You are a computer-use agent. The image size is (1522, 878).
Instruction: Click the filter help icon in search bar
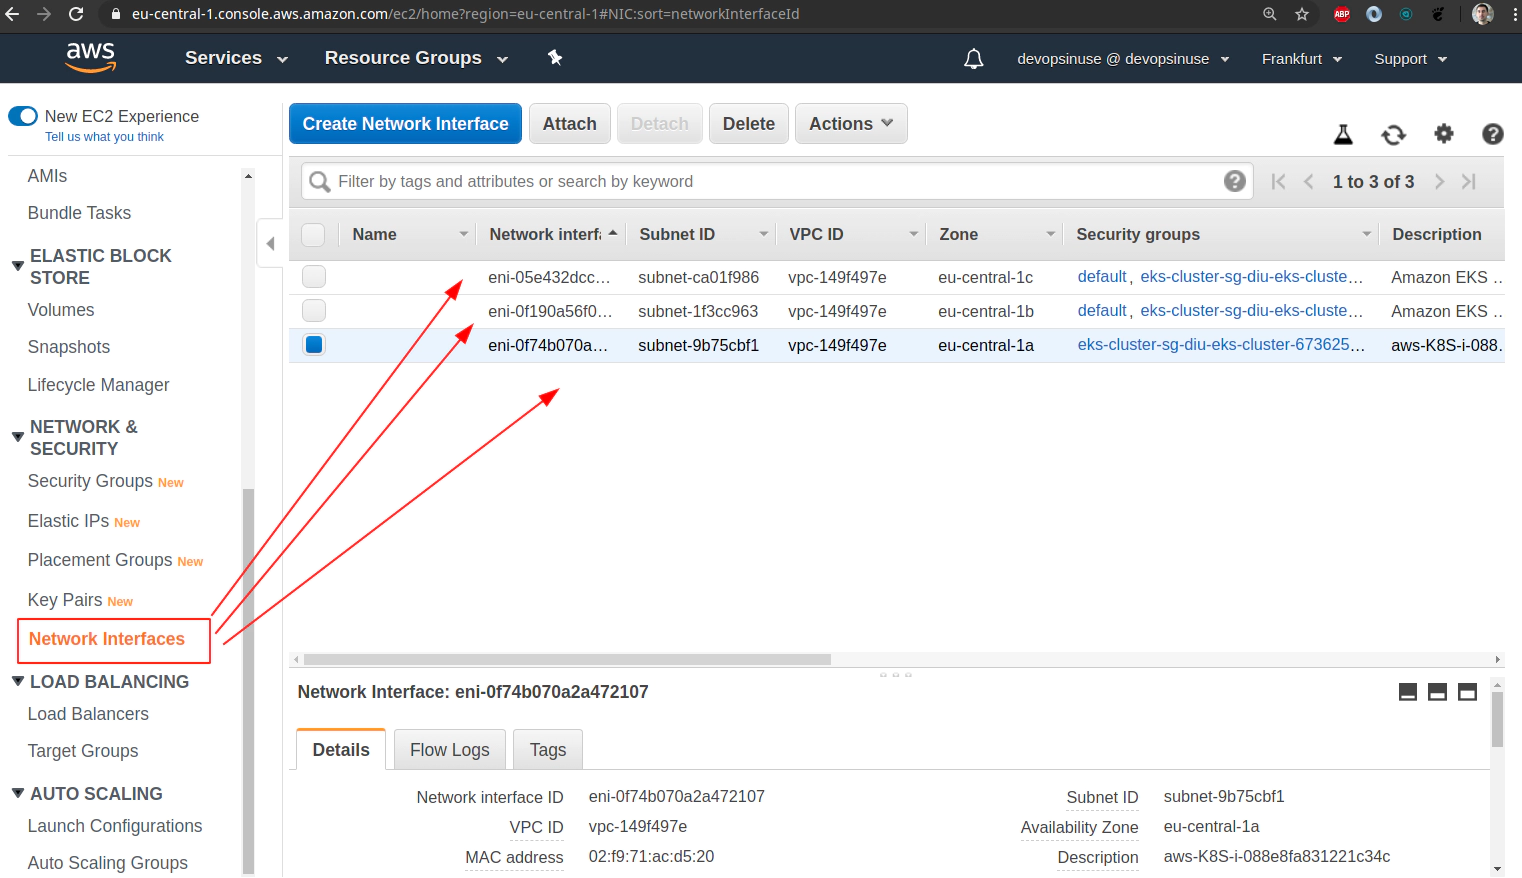(x=1235, y=181)
